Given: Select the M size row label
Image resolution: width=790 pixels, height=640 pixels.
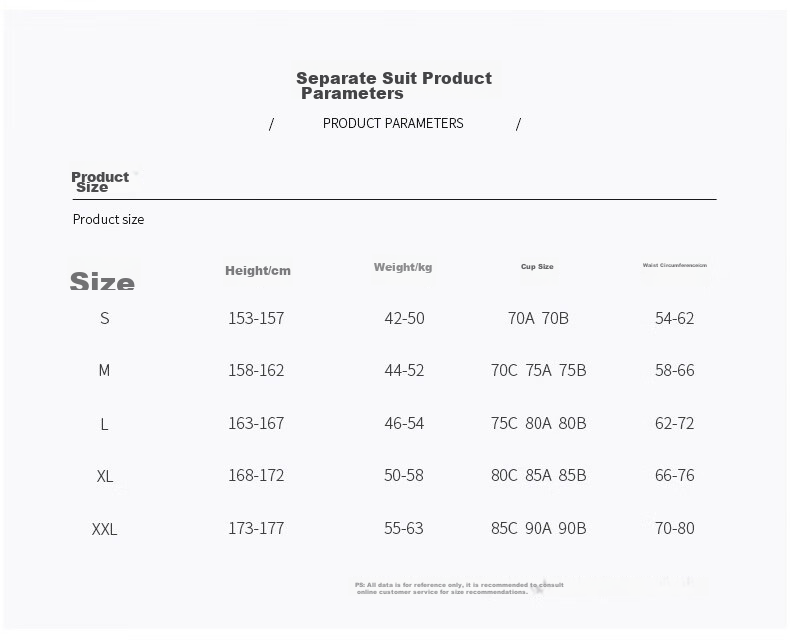Looking at the screenshot, I should pos(104,370).
